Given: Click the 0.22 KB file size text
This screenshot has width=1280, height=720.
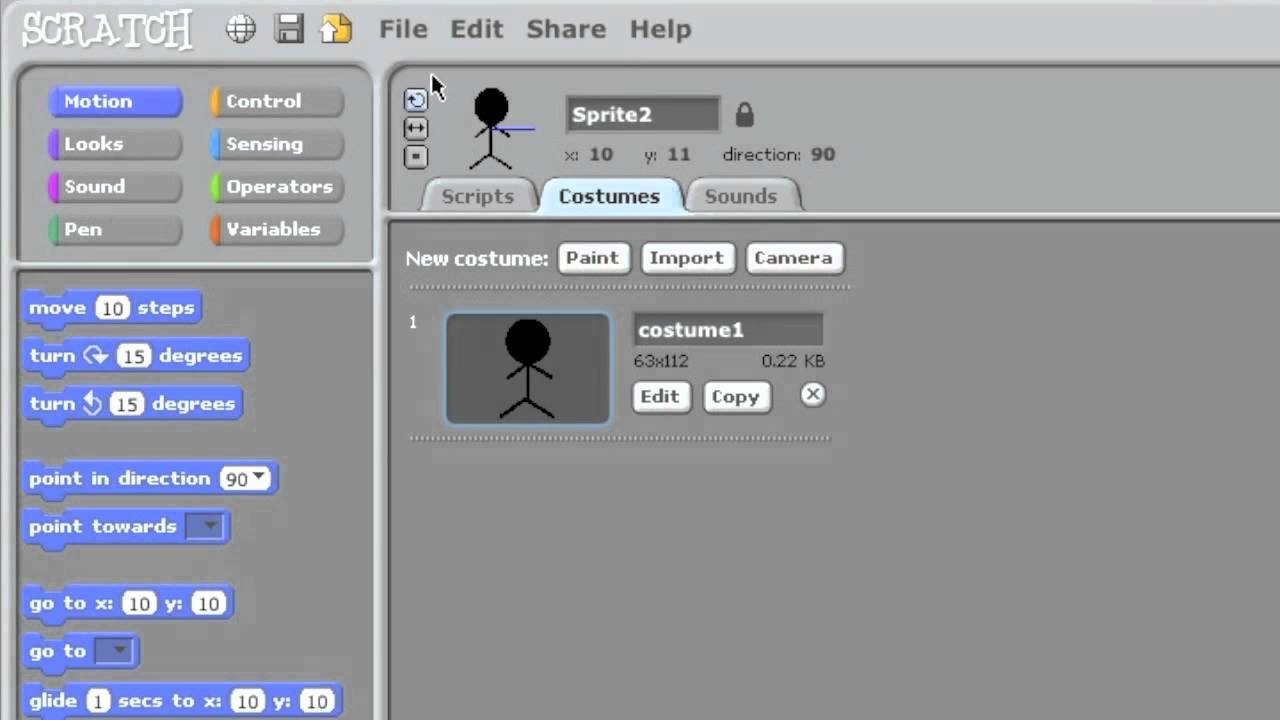Looking at the screenshot, I should coord(793,361).
